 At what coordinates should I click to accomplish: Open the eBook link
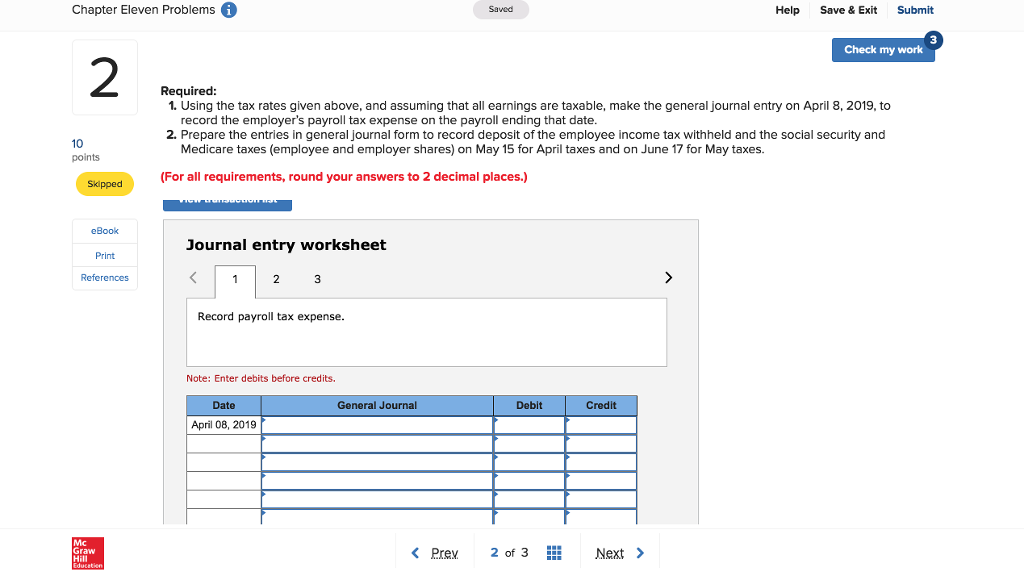click(104, 231)
